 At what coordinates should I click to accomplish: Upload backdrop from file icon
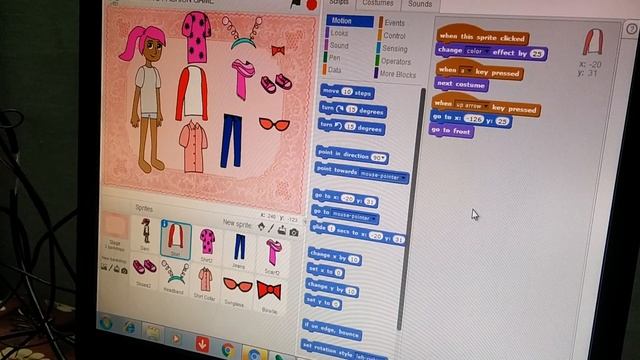(x=117, y=269)
